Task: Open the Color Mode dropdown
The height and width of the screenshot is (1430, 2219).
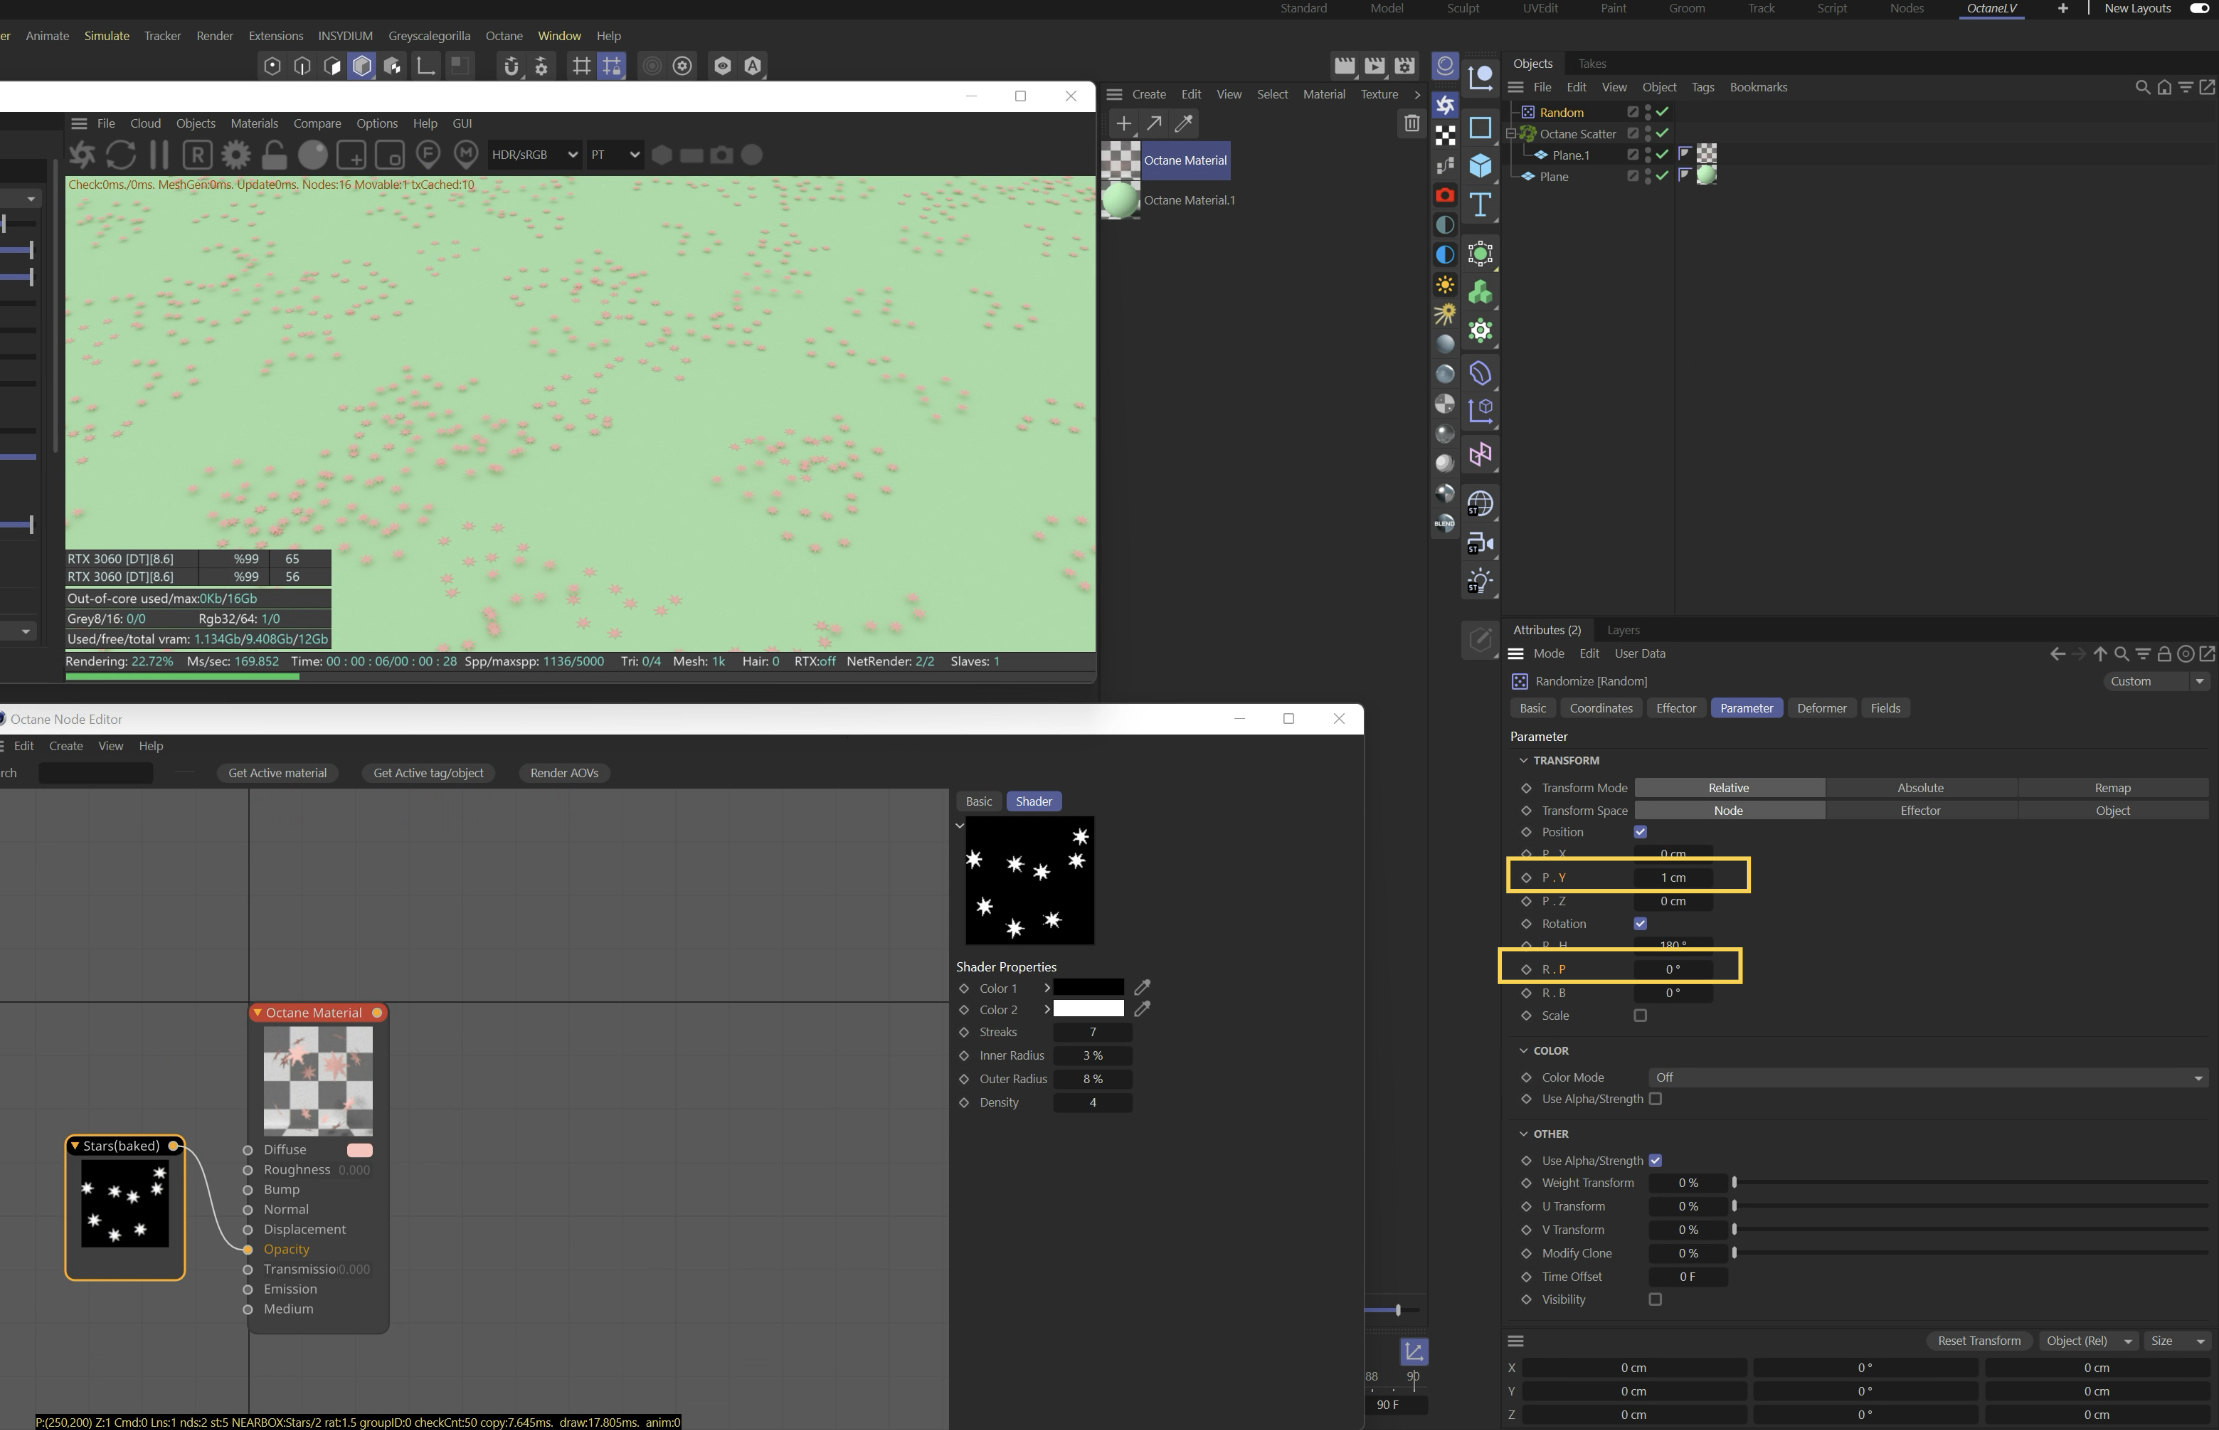Action: pyautogui.click(x=1927, y=1077)
